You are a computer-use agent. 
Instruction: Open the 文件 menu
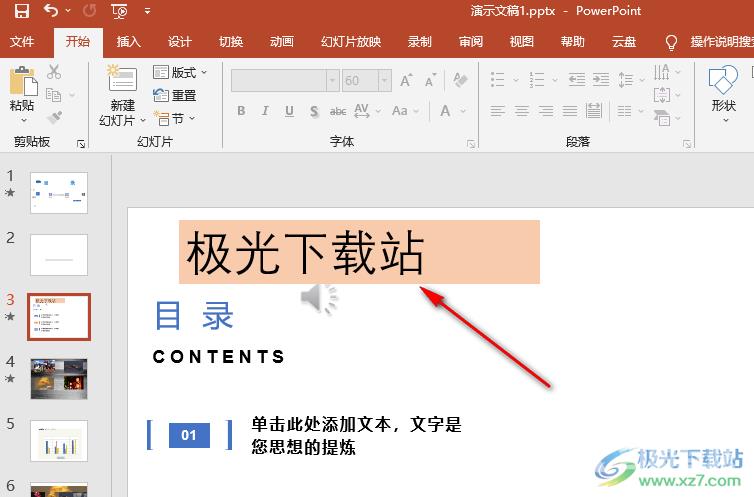(22, 42)
